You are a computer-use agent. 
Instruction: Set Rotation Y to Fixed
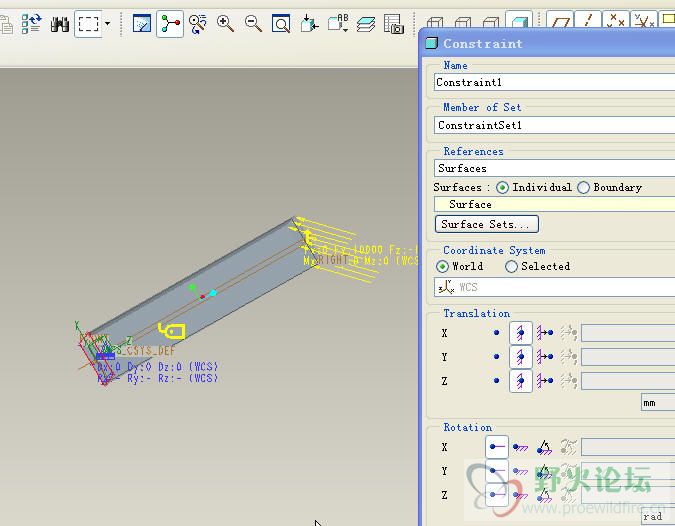(520, 471)
